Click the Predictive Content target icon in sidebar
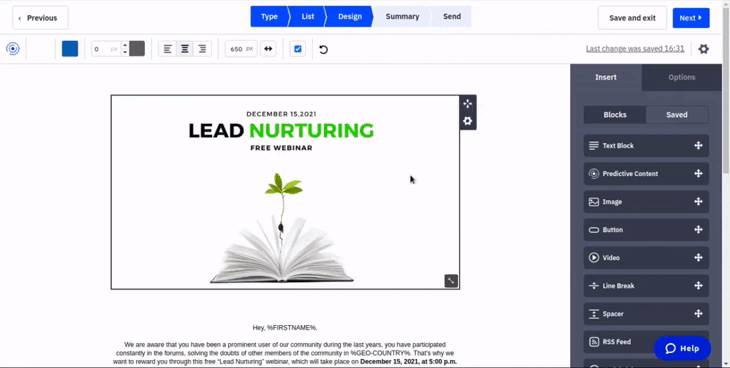730x368 pixels. (x=594, y=174)
